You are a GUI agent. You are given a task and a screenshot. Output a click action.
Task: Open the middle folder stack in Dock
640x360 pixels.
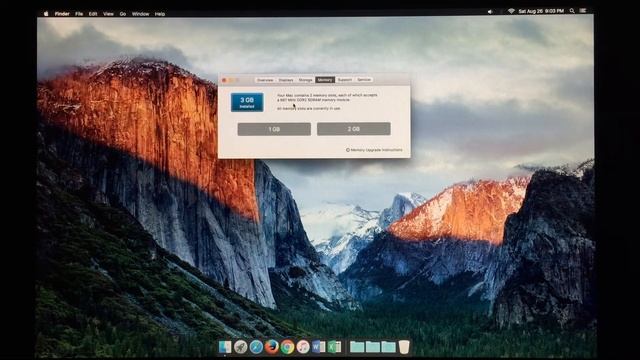pyautogui.click(x=373, y=347)
